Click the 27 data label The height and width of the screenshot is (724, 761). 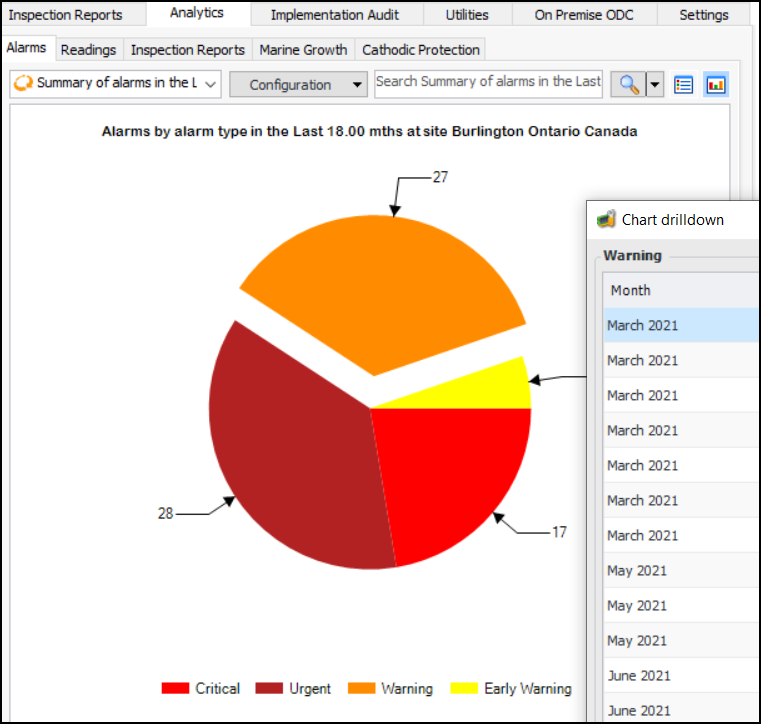click(x=440, y=177)
